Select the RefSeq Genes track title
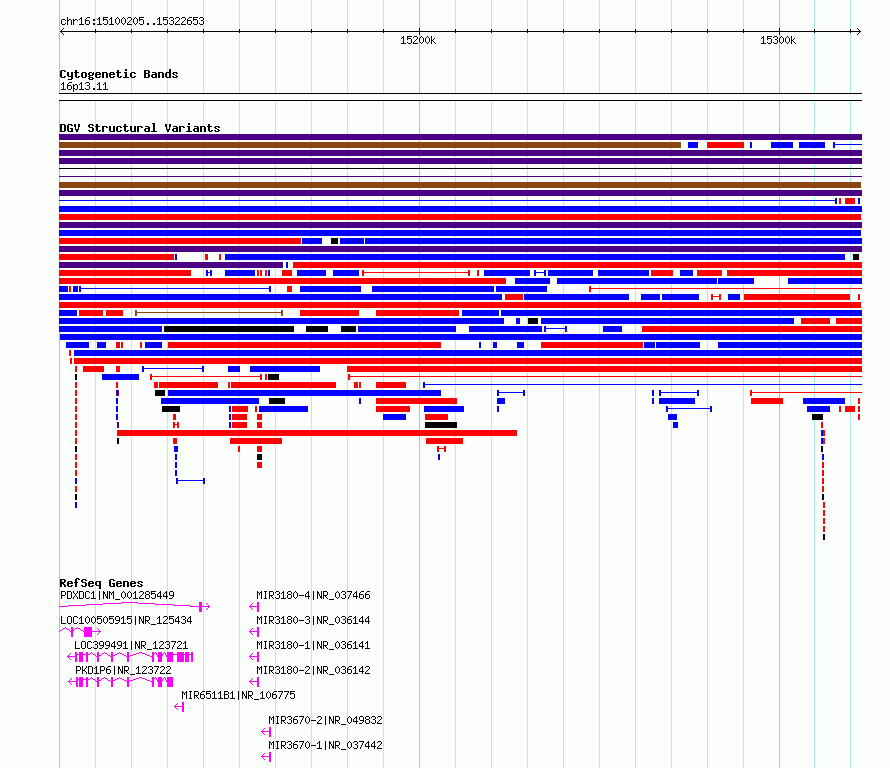890x768 pixels. click(x=101, y=583)
